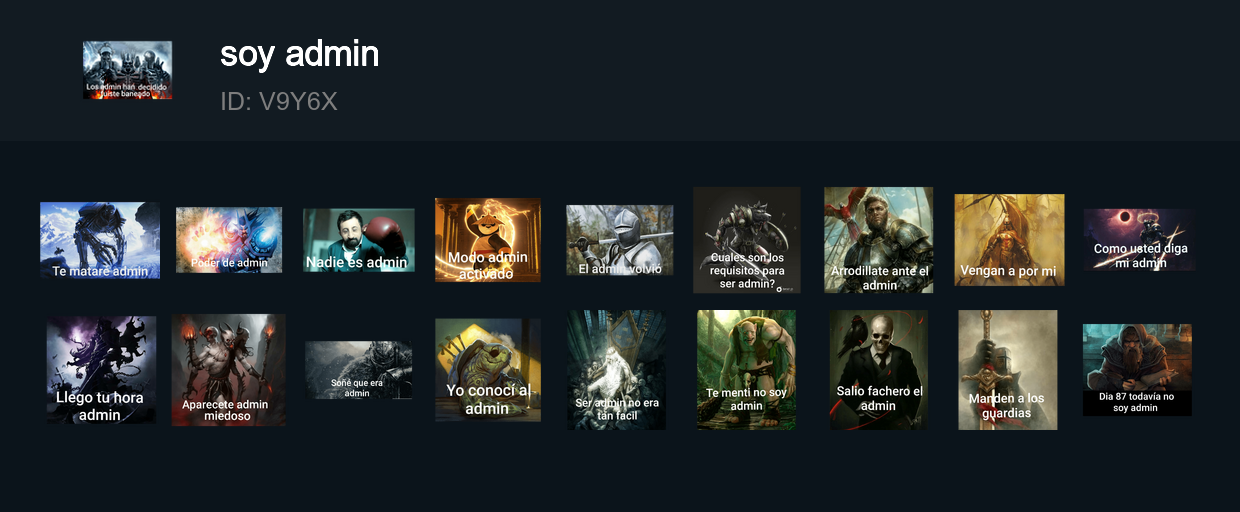The height and width of the screenshot is (512, 1240).
Task: Select the 'Te mentí no soy admin' sticker
Action: [747, 370]
